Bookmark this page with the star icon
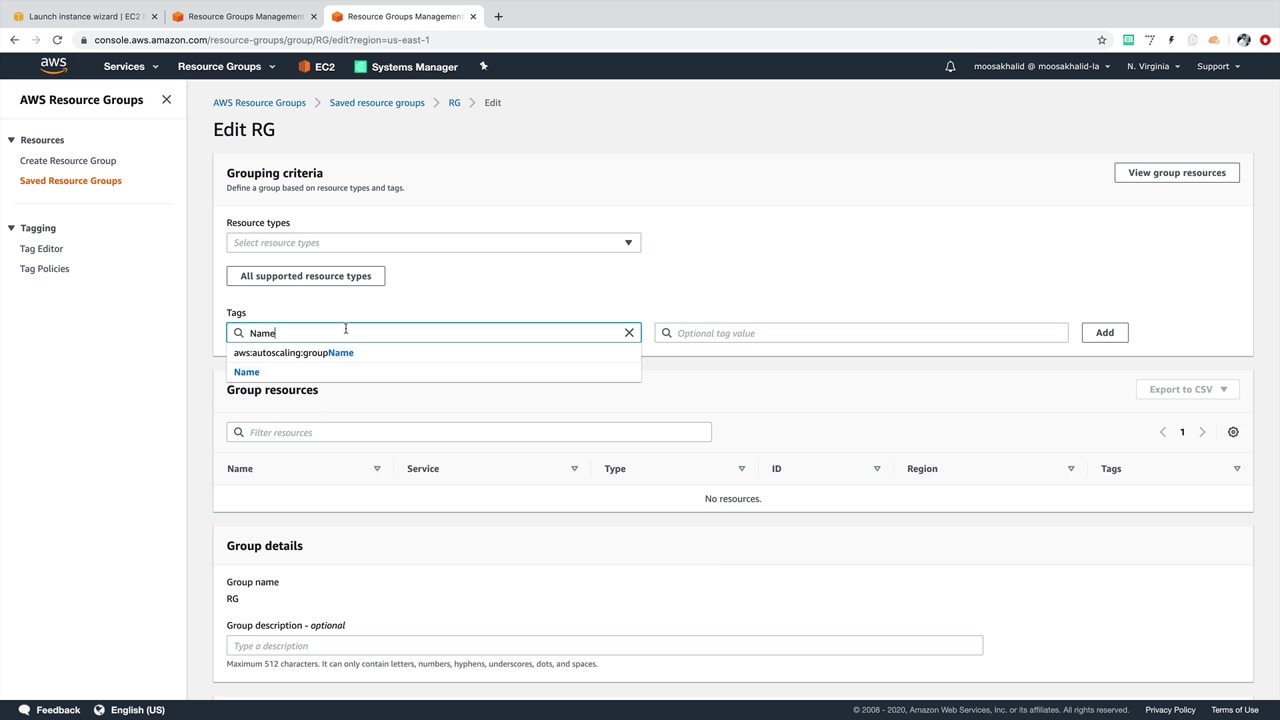Screen dimensions: 1280x720 [x=1102, y=40]
